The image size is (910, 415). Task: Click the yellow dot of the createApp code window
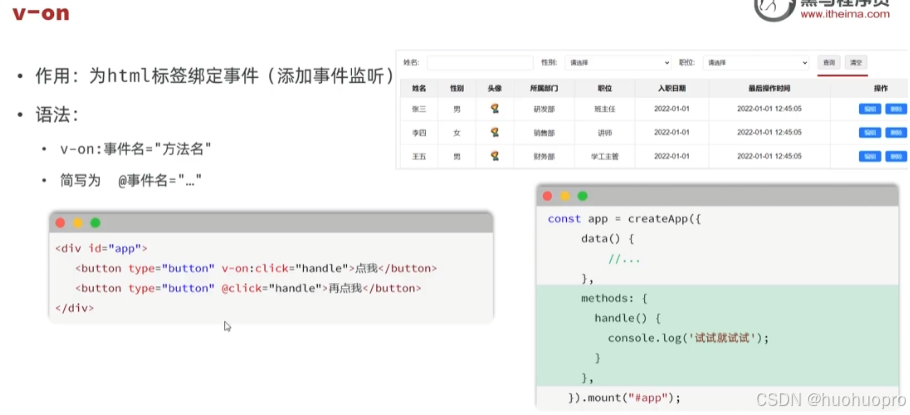[x=565, y=196]
